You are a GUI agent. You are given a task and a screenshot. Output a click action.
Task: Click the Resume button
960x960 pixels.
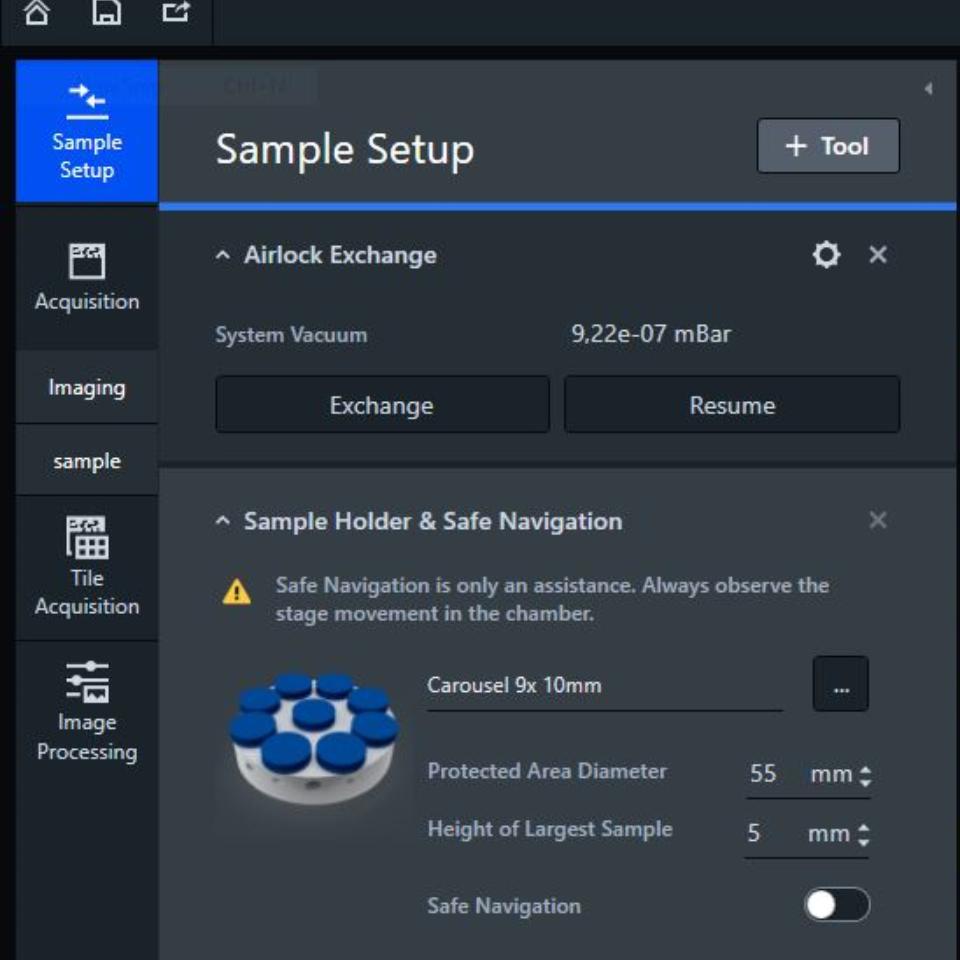(x=732, y=405)
